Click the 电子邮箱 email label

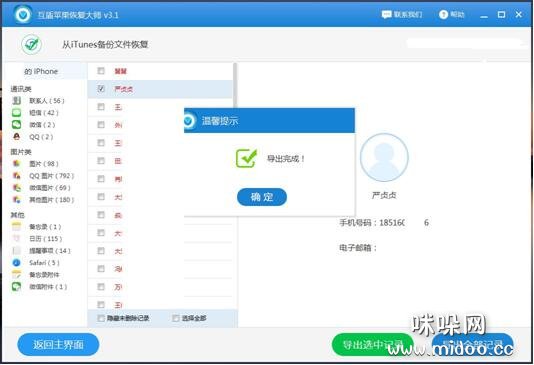[x=358, y=248]
